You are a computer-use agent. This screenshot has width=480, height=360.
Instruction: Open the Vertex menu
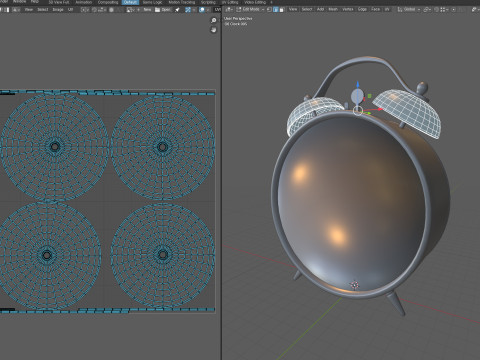click(x=348, y=9)
